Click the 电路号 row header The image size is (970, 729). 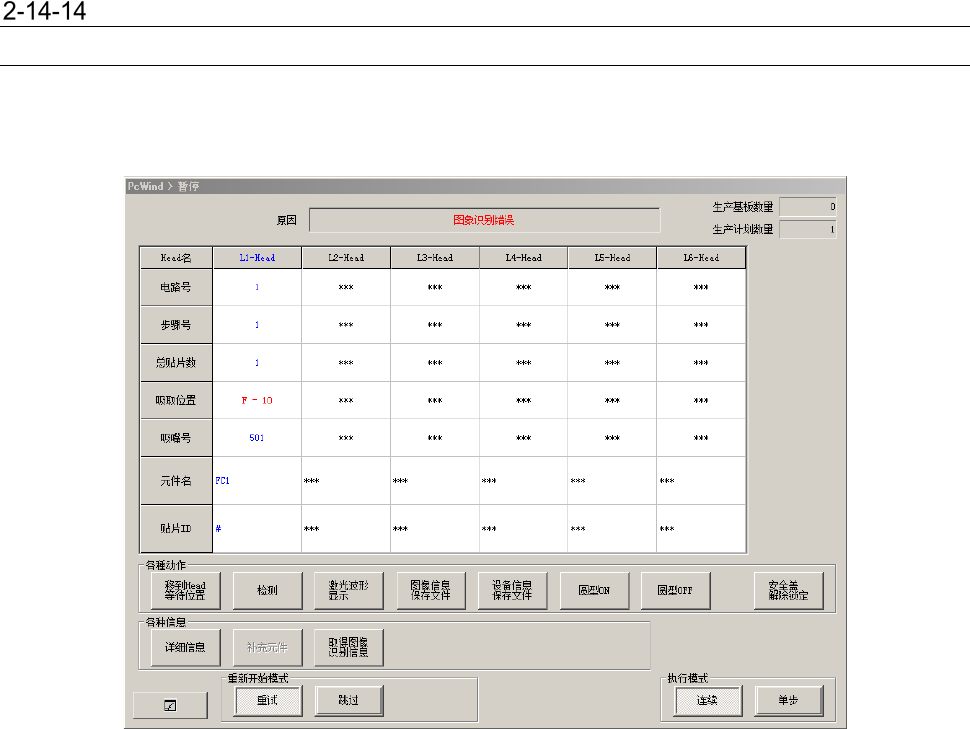[x=176, y=287]
